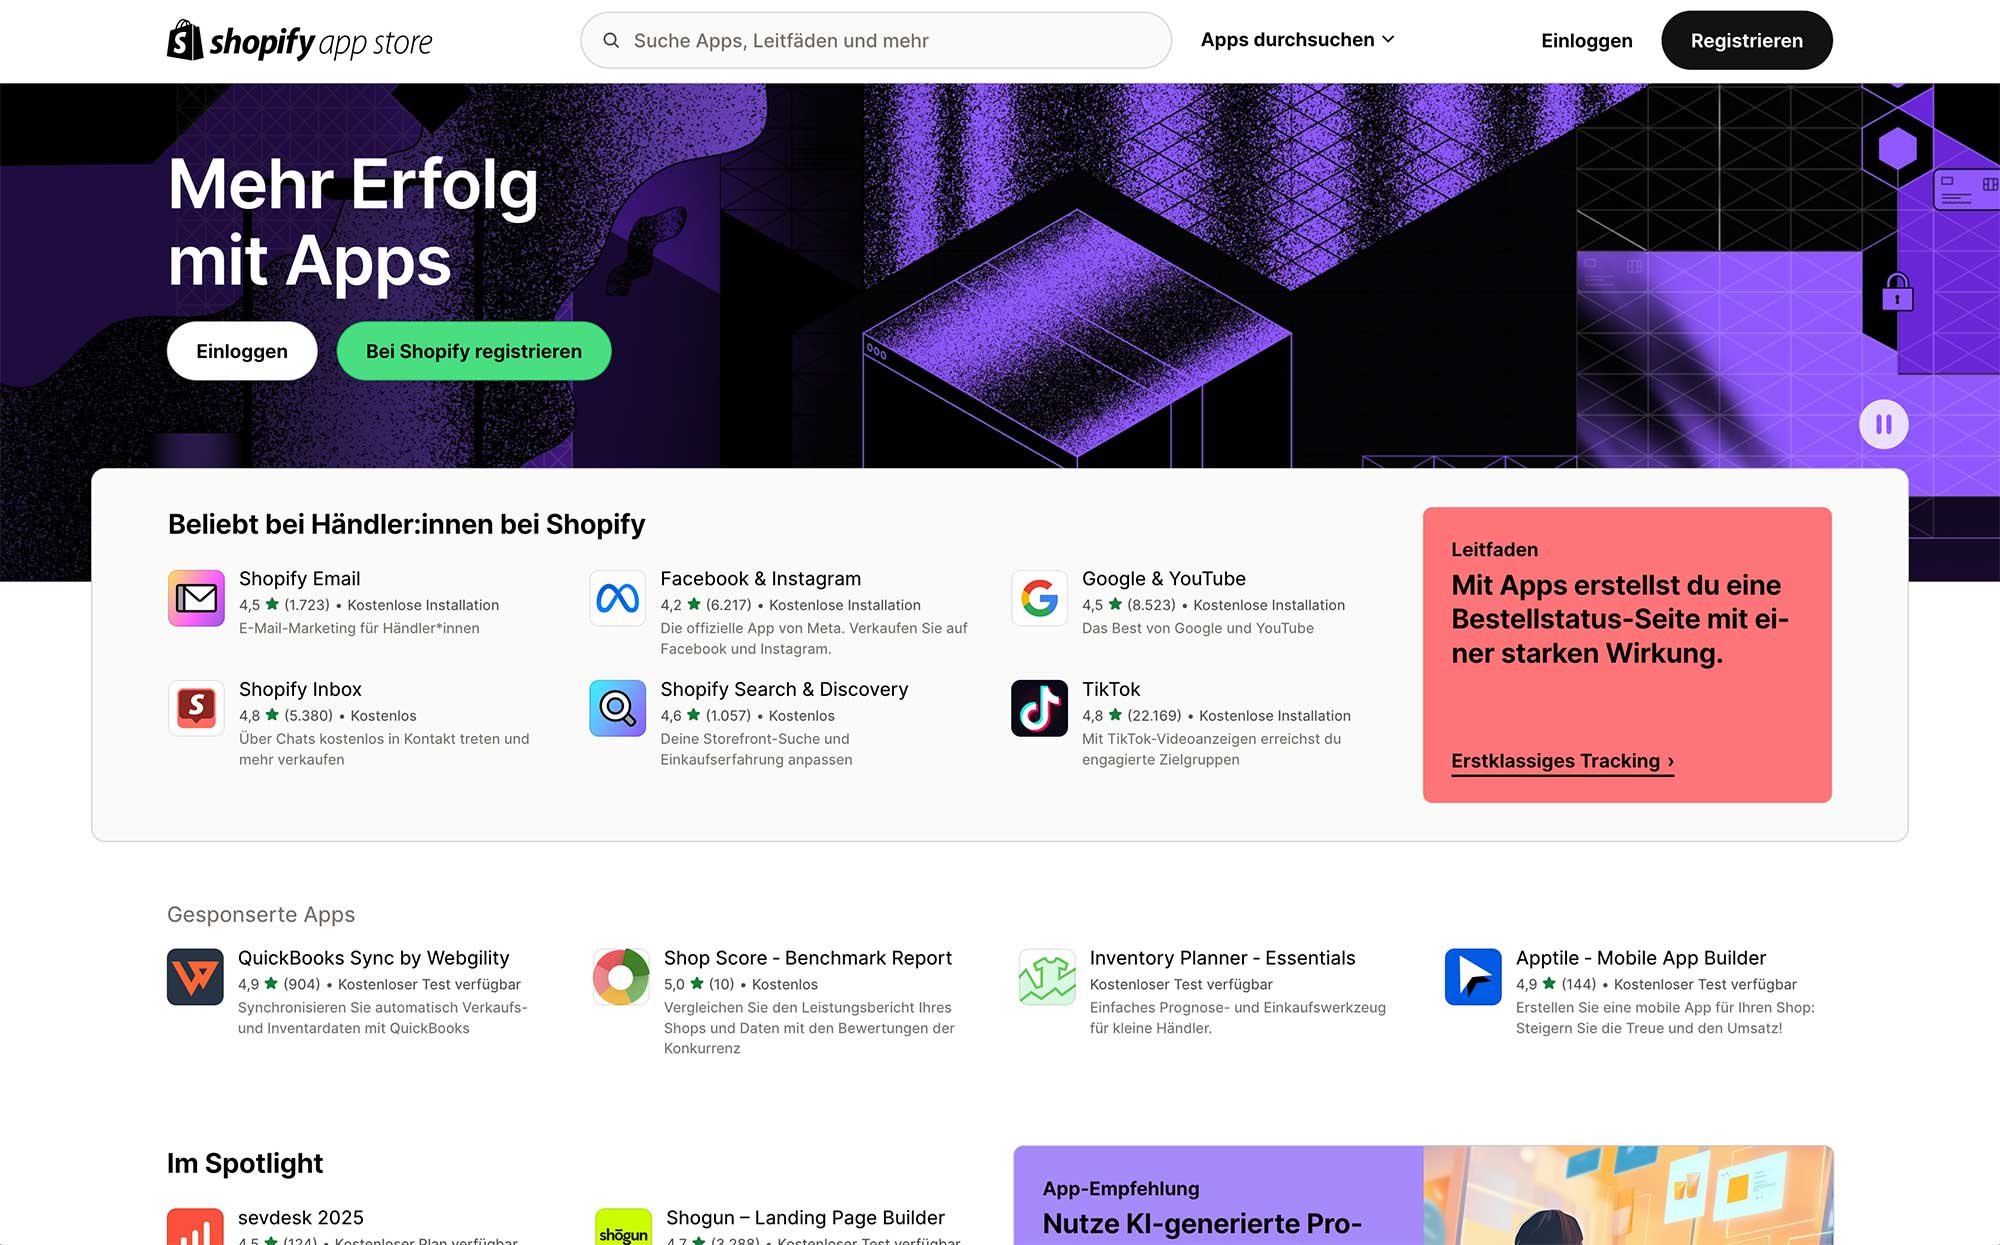Click the Im Spotlight heading

(x=245, y=1164)
